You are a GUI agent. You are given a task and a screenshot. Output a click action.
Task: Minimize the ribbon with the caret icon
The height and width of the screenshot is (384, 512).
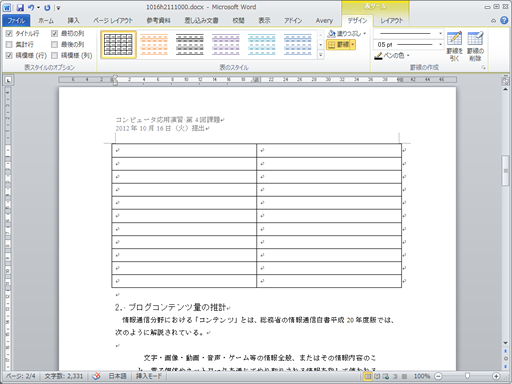[x=494, y=21]
